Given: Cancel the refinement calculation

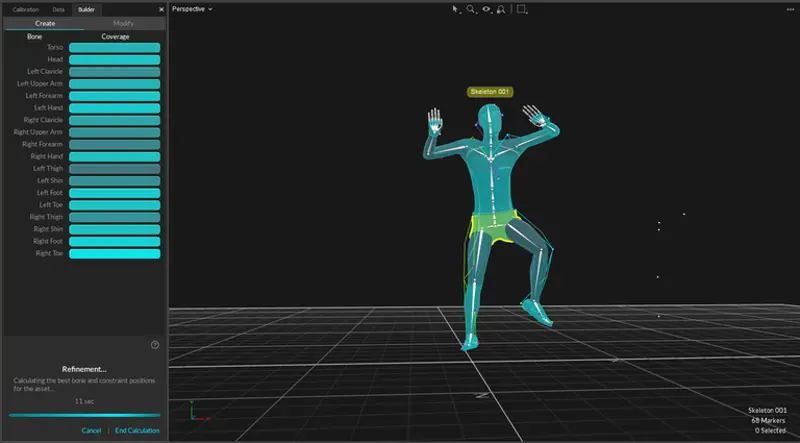Looking at the screenshot, I should 91,431.
